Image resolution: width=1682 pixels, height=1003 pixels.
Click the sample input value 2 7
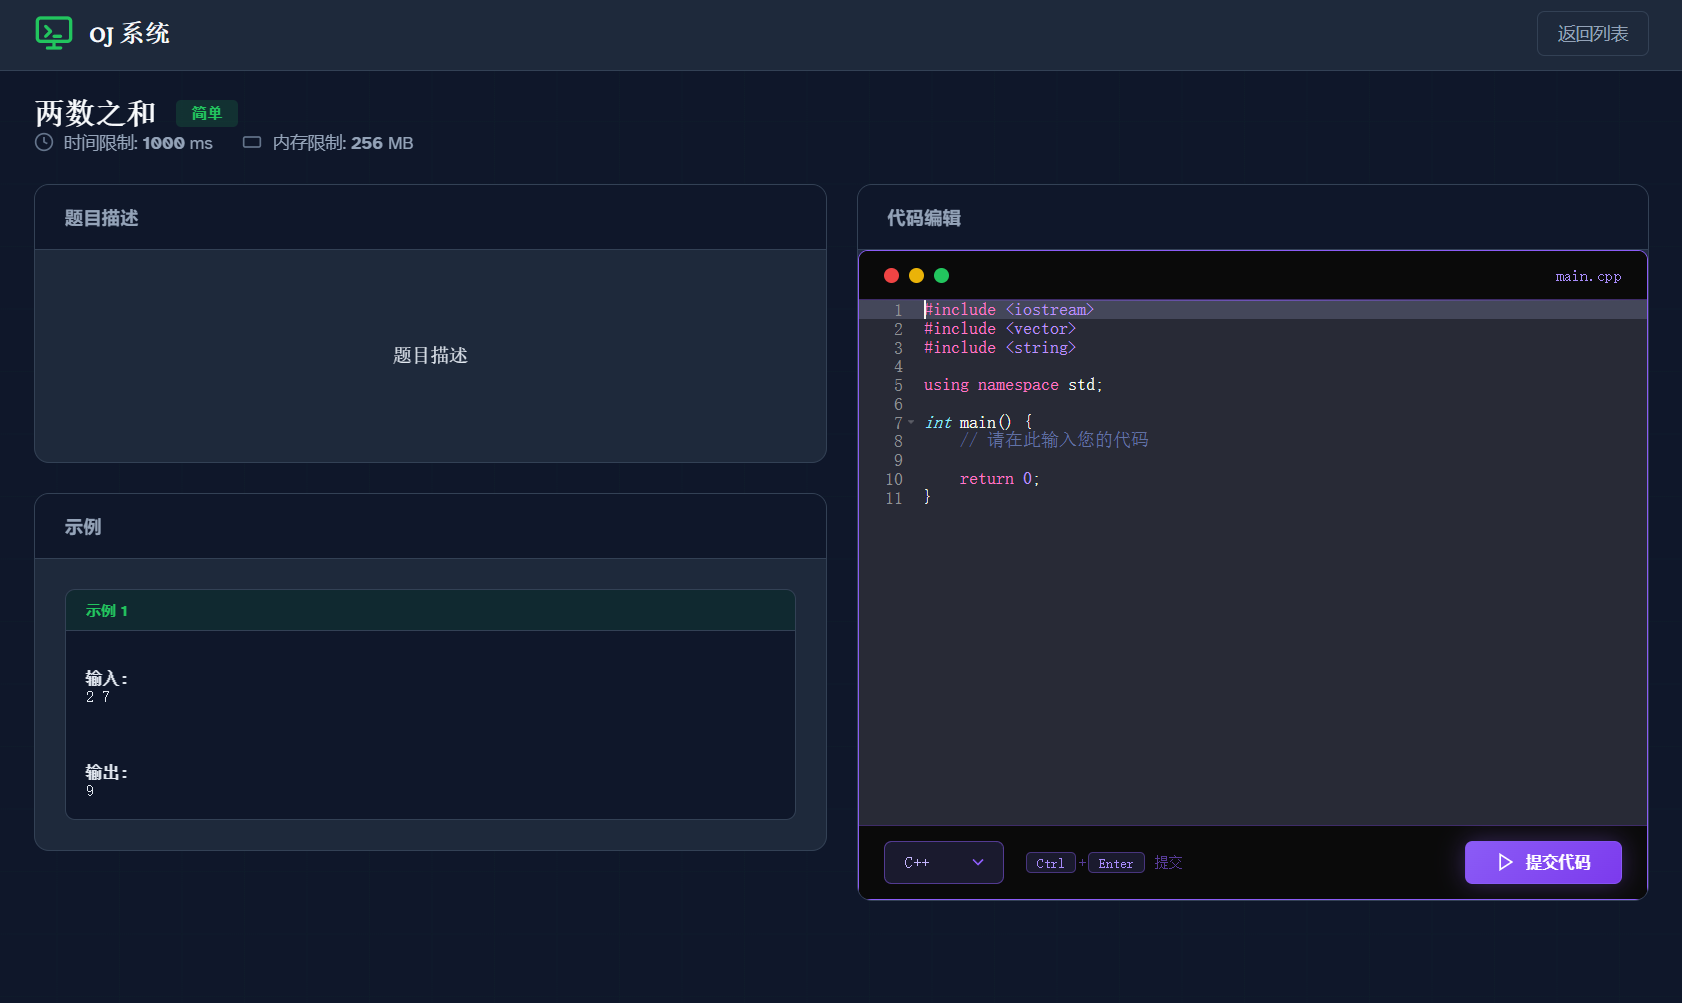coord(98,697)
